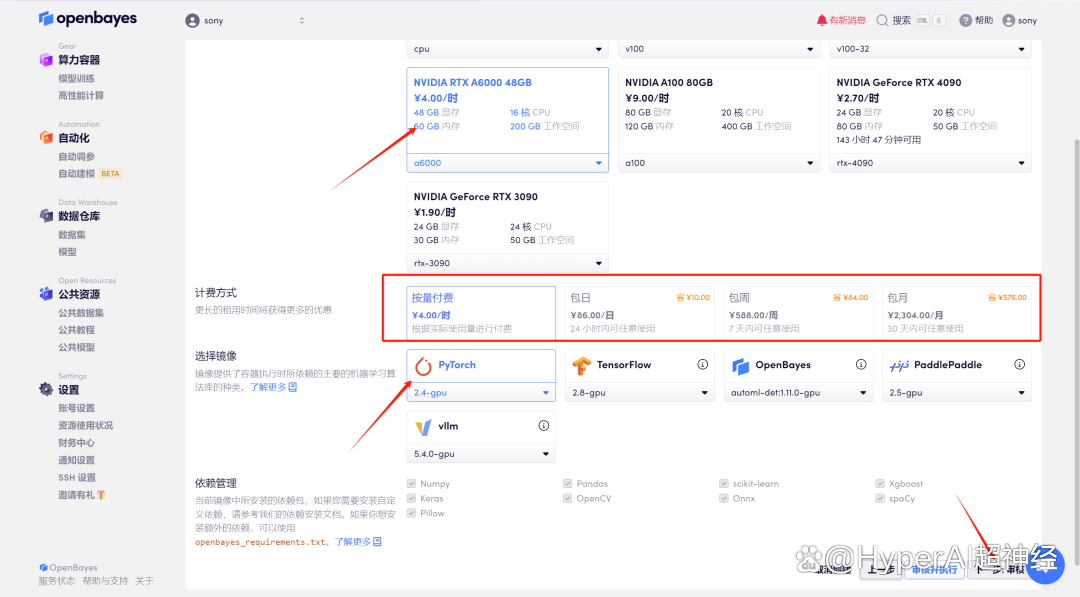Open the automl-det:1.11.0-gpu dropdown

pyautogui.click(x=798, y=392)
